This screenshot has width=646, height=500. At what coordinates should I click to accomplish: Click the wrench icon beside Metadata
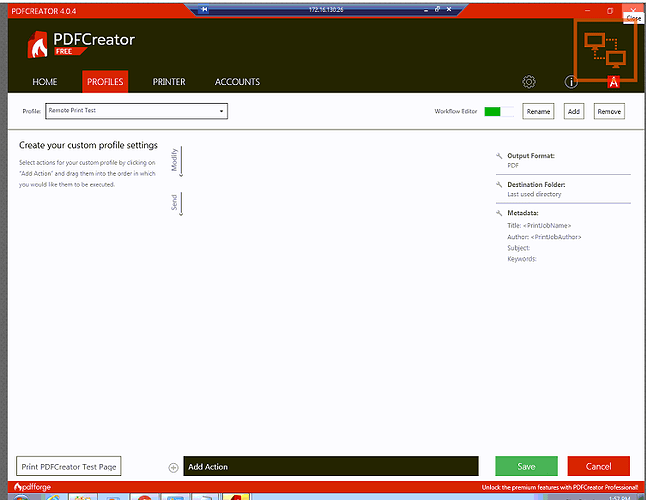(x=499, y=213)
